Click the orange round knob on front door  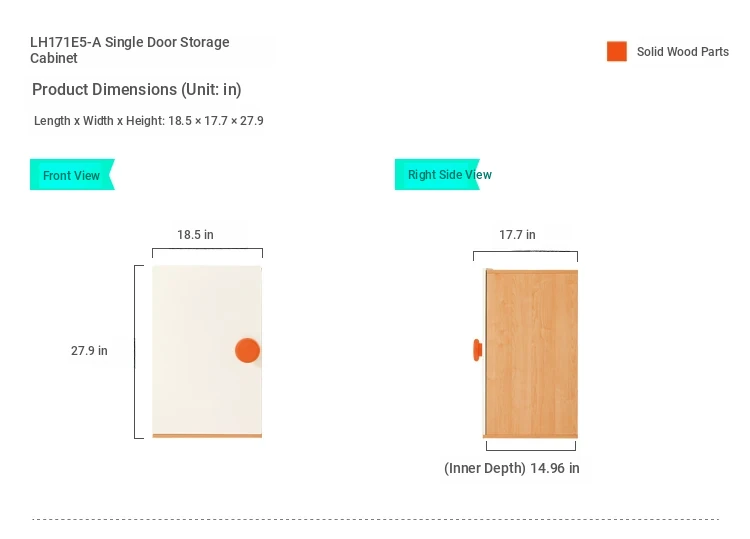(247, 350)
